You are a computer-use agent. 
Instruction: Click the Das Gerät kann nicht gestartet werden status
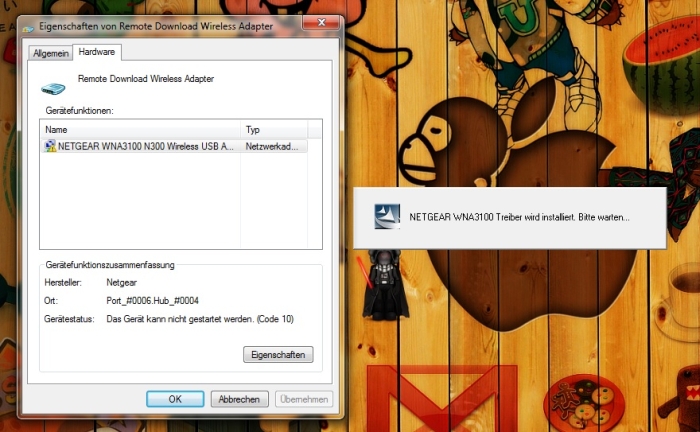coord(200,319)
